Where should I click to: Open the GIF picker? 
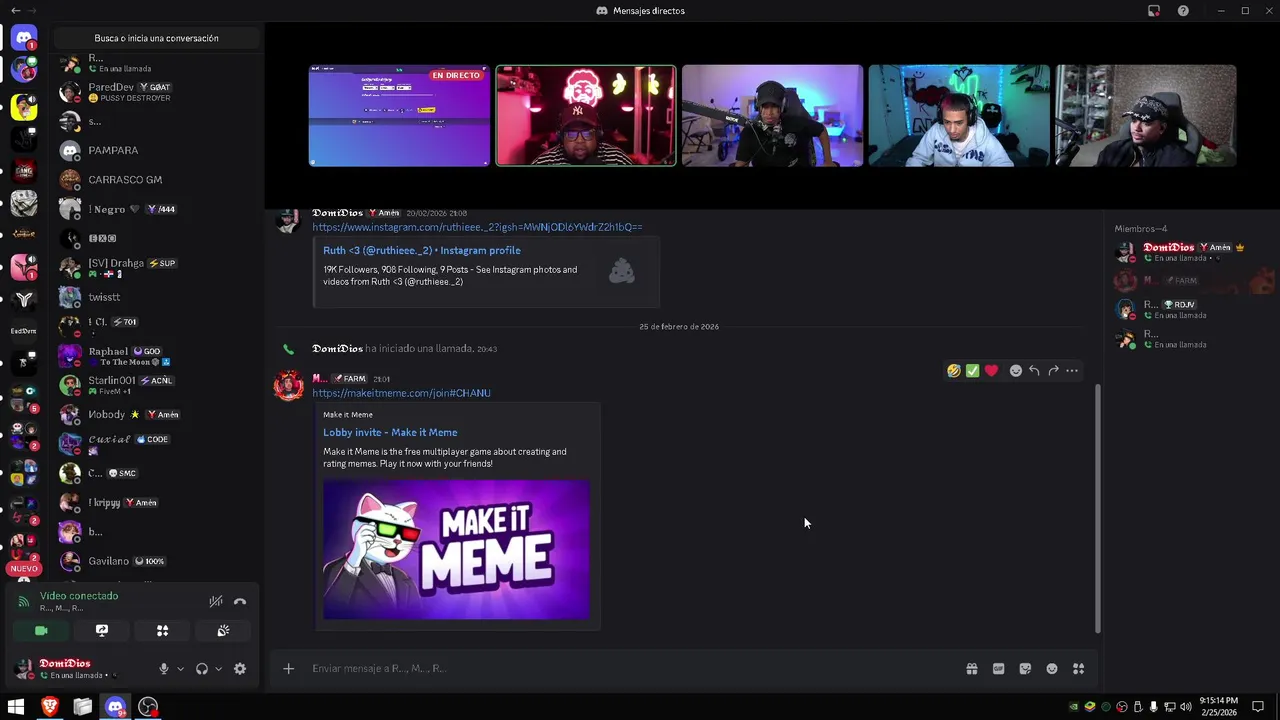[998, 669]
